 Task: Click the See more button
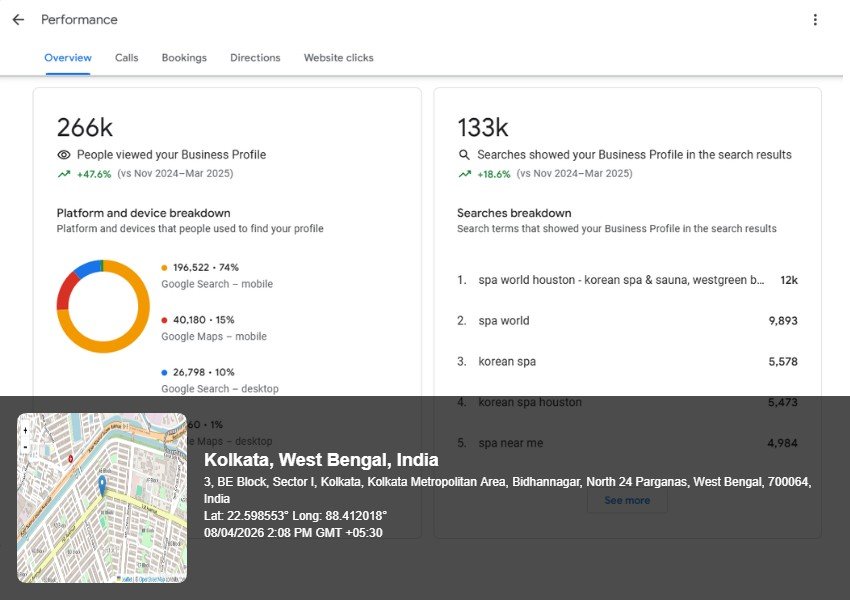point(627,500)
